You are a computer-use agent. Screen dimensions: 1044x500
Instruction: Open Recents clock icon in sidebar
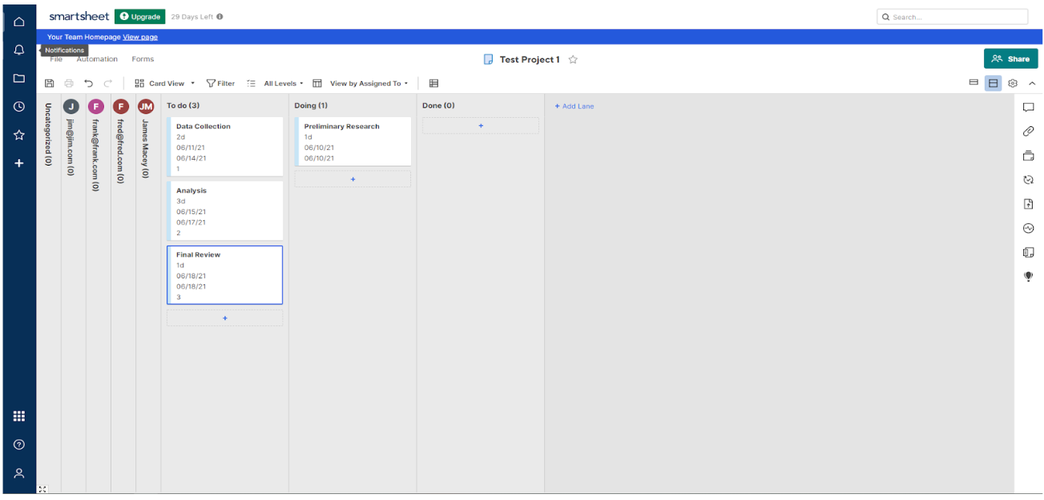[x=18, y=106]
